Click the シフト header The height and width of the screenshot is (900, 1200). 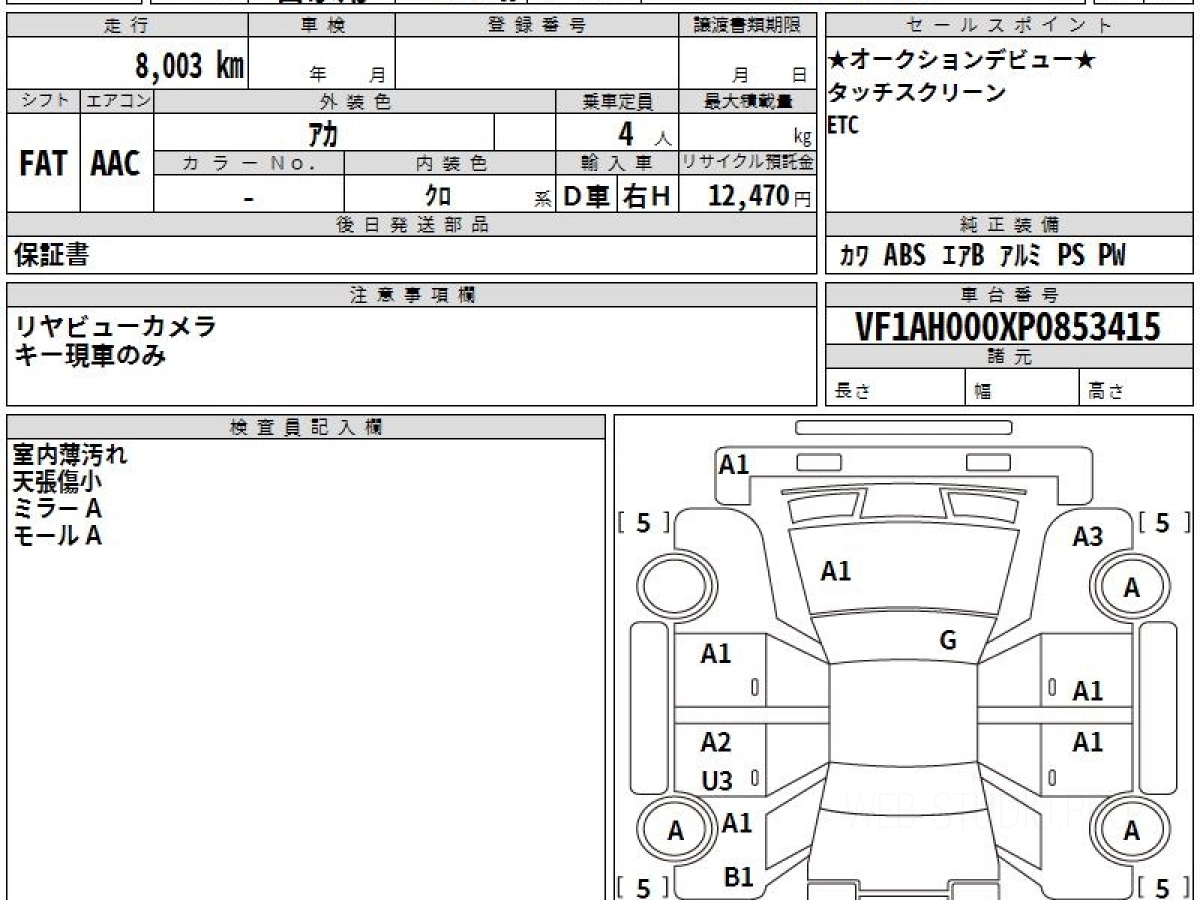pyautogui.click(x=44, y=100)
